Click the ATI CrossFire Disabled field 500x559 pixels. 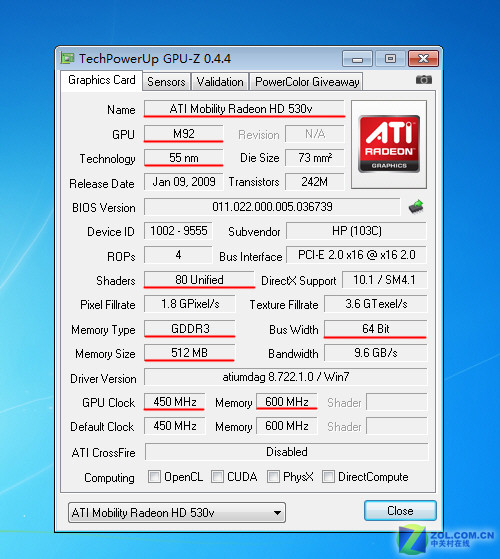coord(287,452)
